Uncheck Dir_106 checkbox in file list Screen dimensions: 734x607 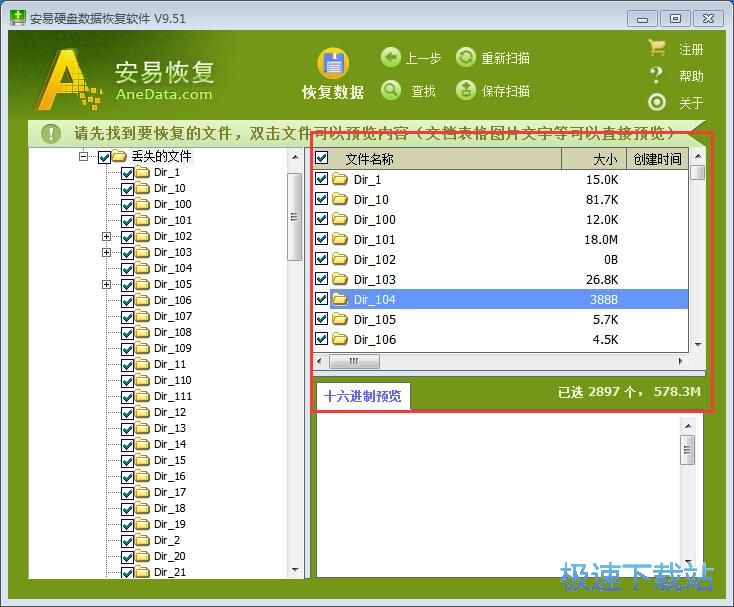[x=322, y=338]
